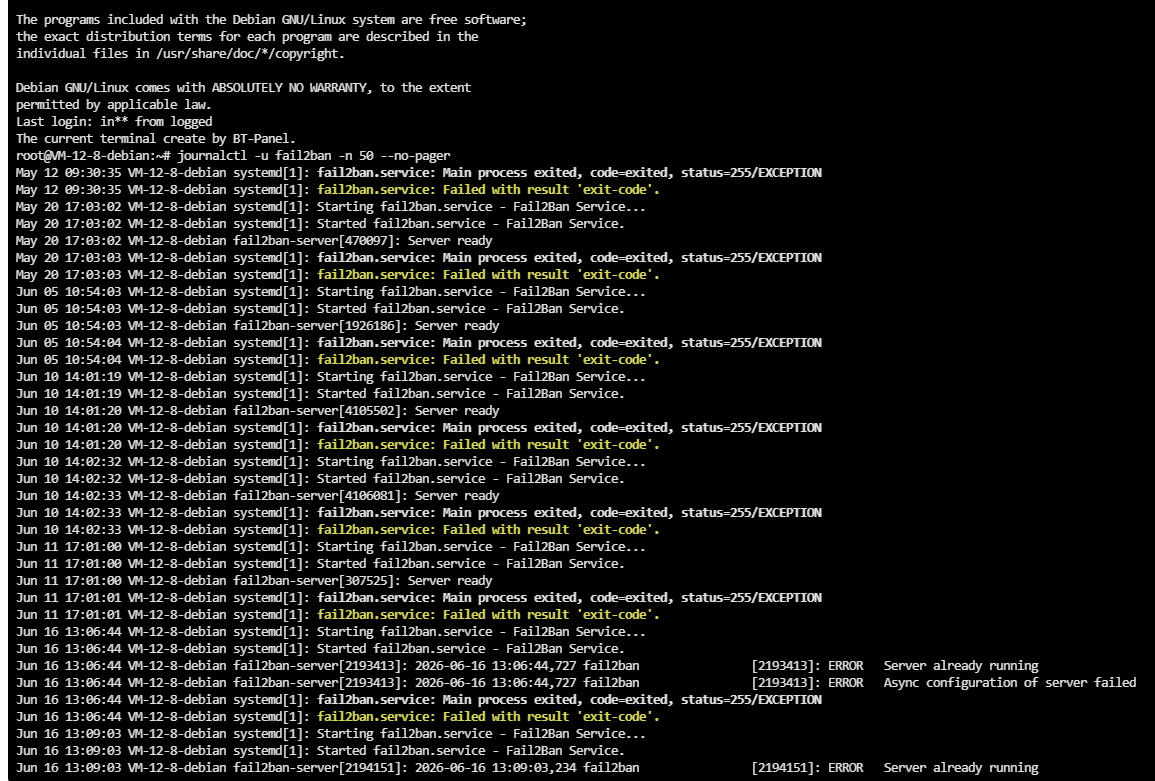This screenshot has width=1155, height=781.
Task: Click the Jun 10 14:01:19 'Started fail2ban.service' line
Action: point(320,393)
